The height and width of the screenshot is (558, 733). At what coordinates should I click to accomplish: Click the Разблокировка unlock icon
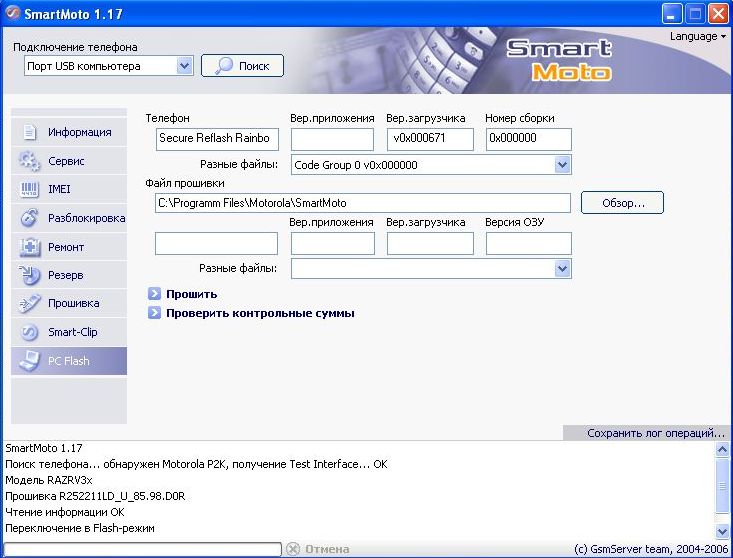(x=29, y=218)
